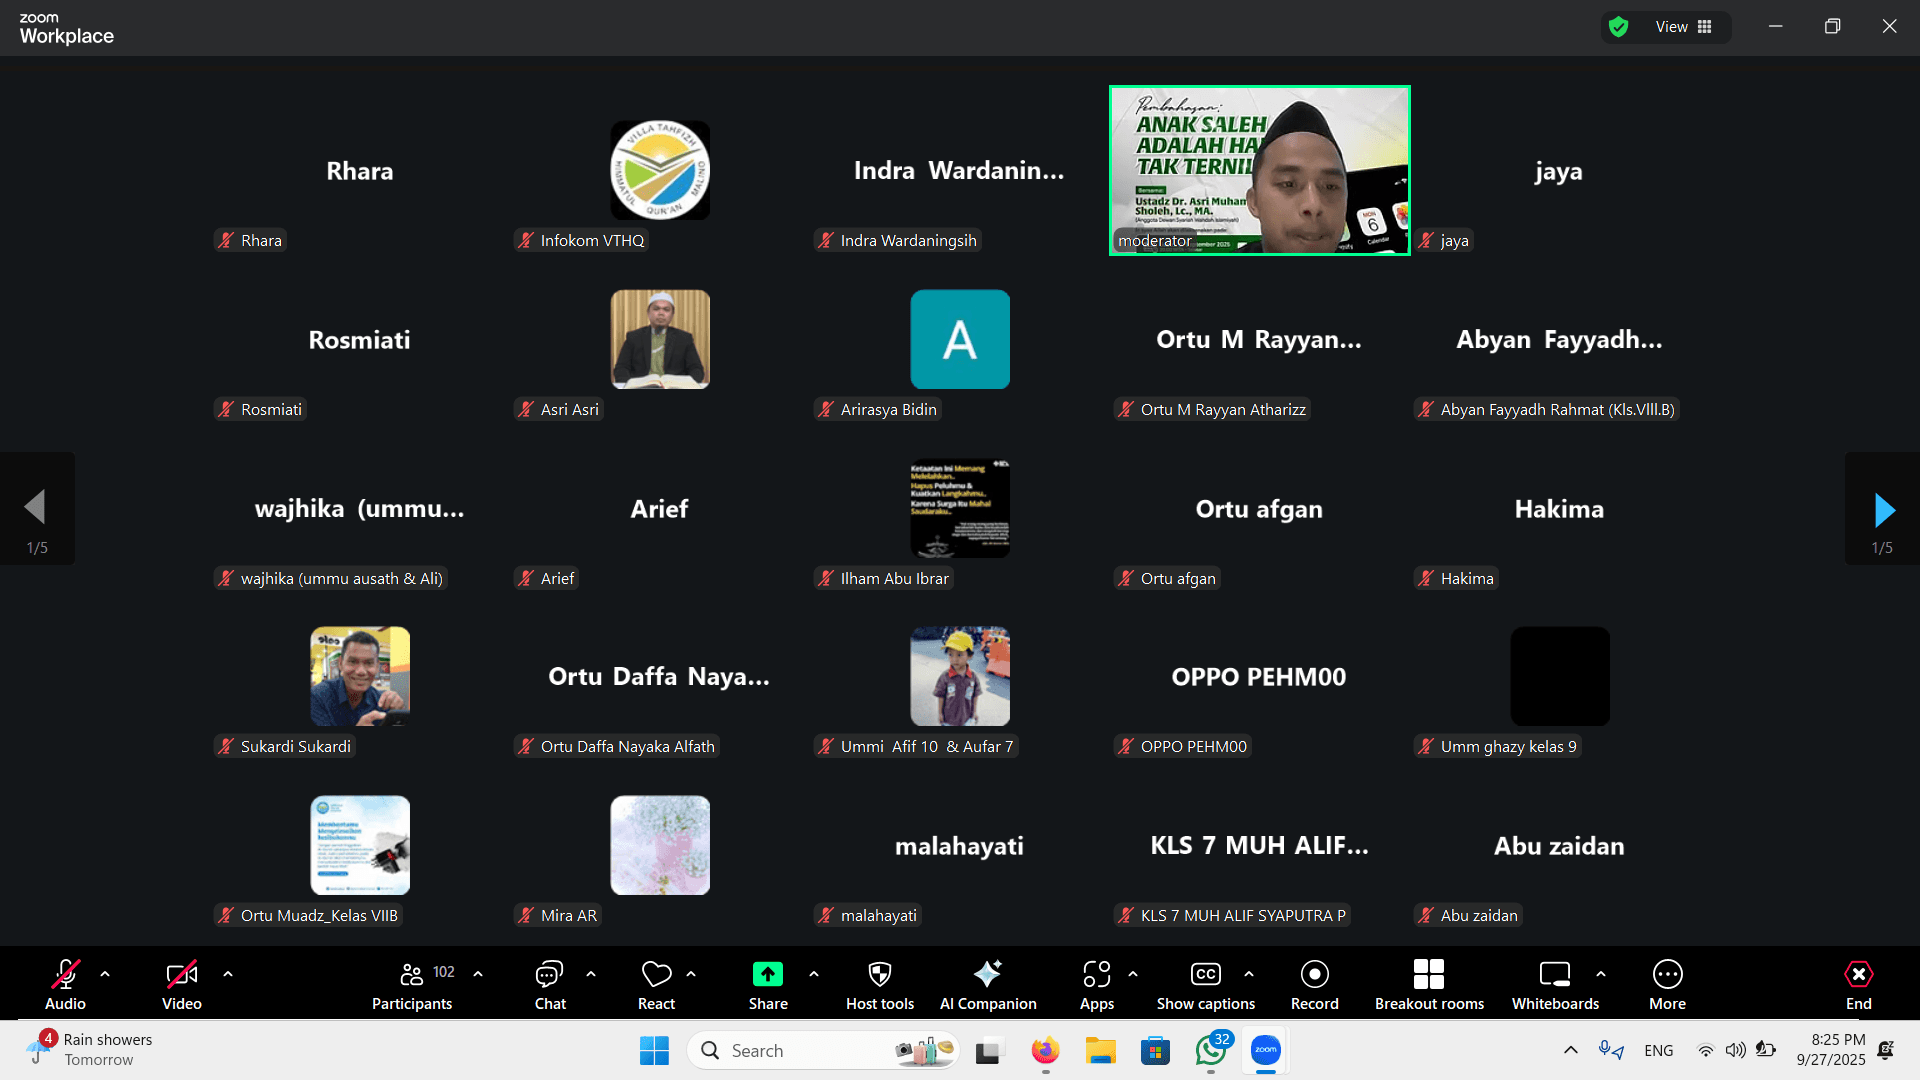Open WhatsApp from the taskbar

coord(1210,1051)
